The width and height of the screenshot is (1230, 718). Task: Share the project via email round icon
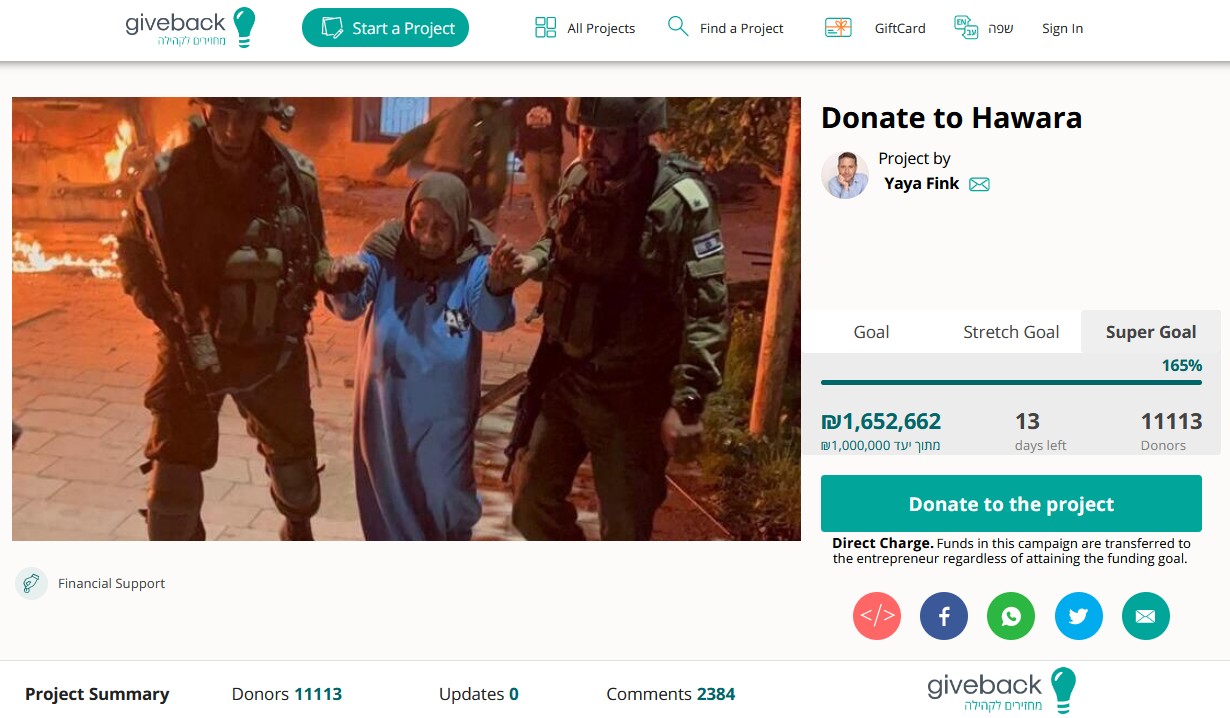[1146, 616]
